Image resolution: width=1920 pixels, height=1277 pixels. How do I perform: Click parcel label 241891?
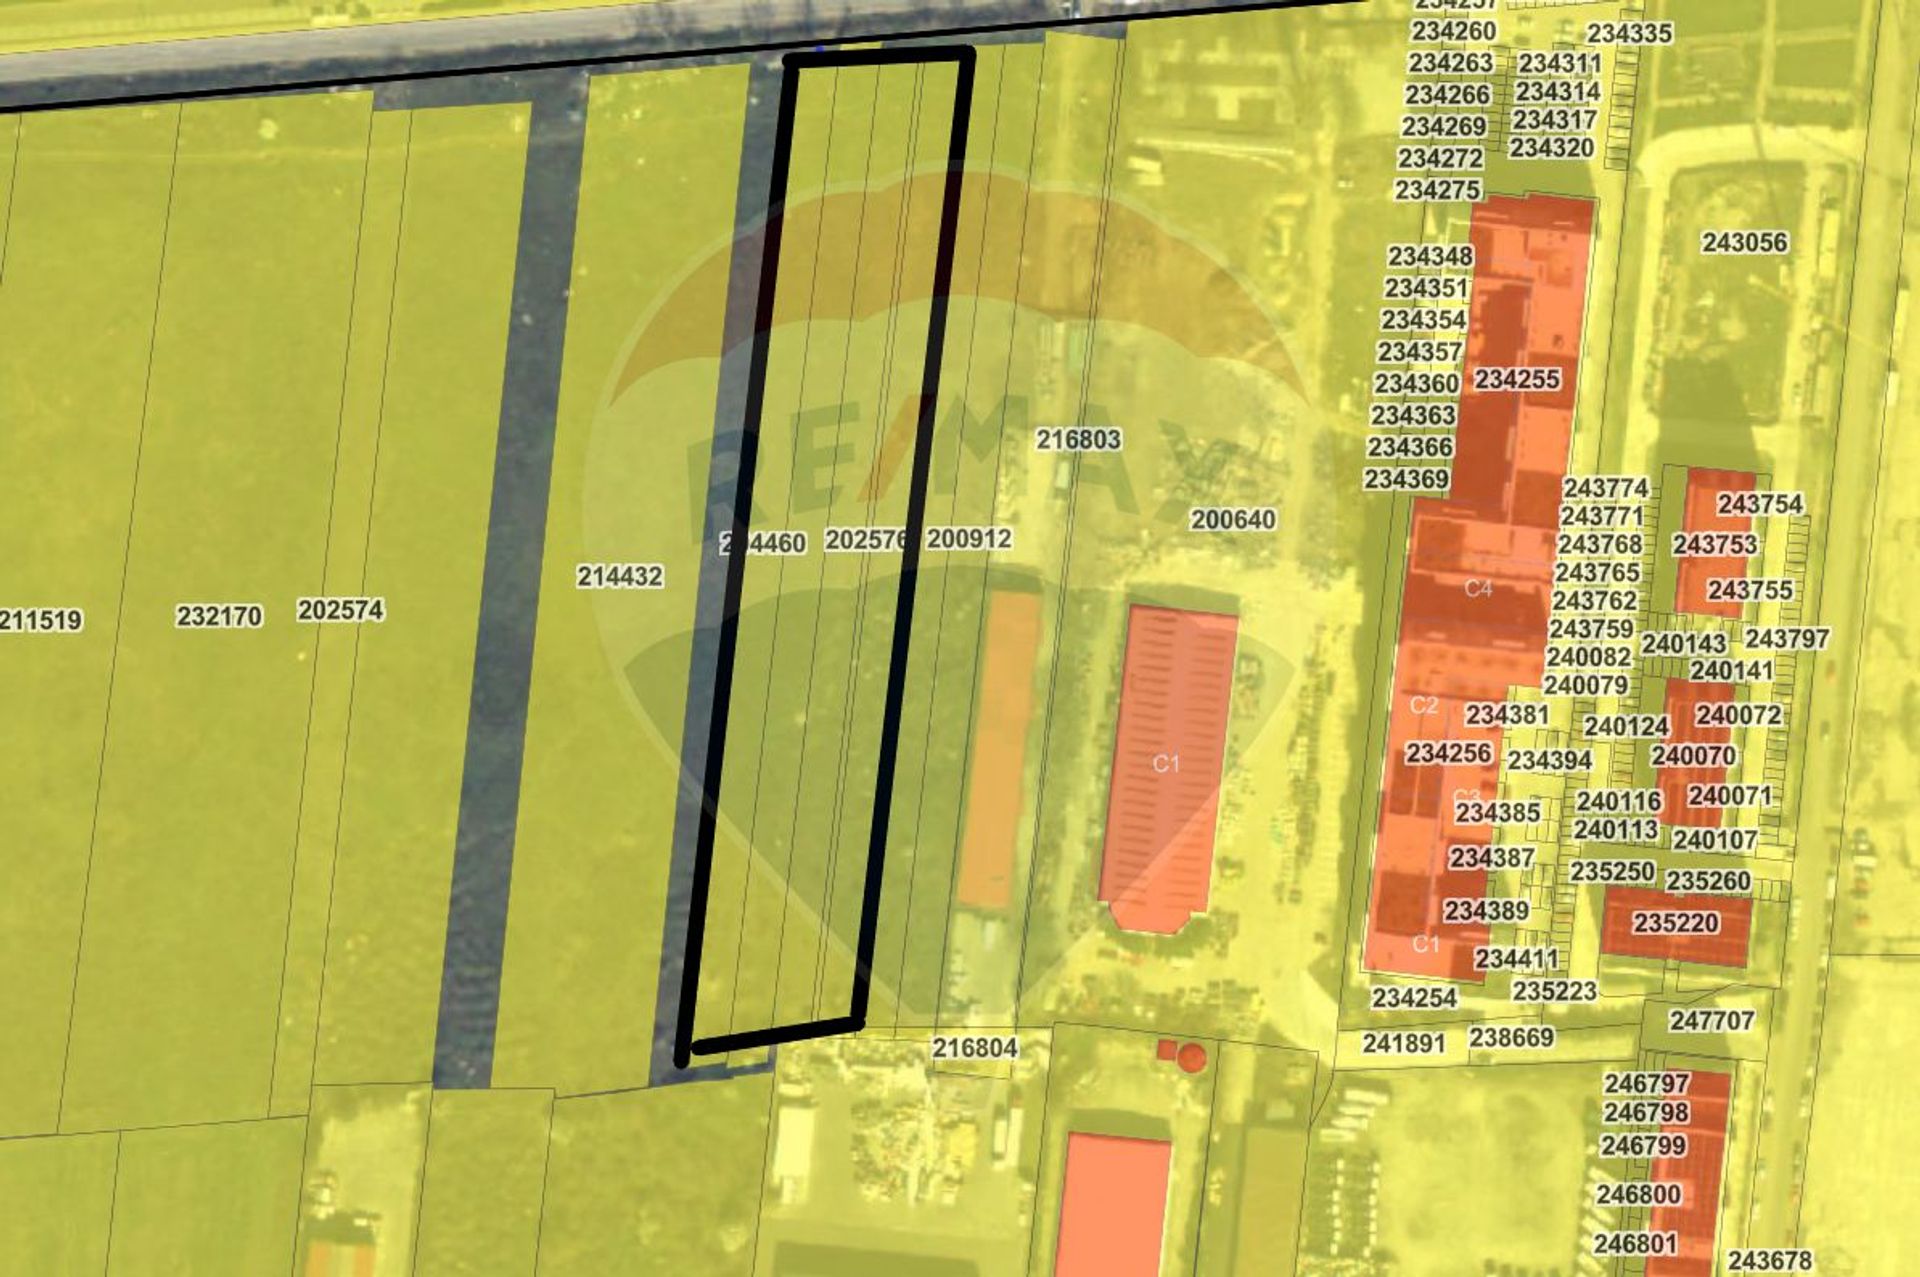pyautogui.click(x=1404, y=1044)
